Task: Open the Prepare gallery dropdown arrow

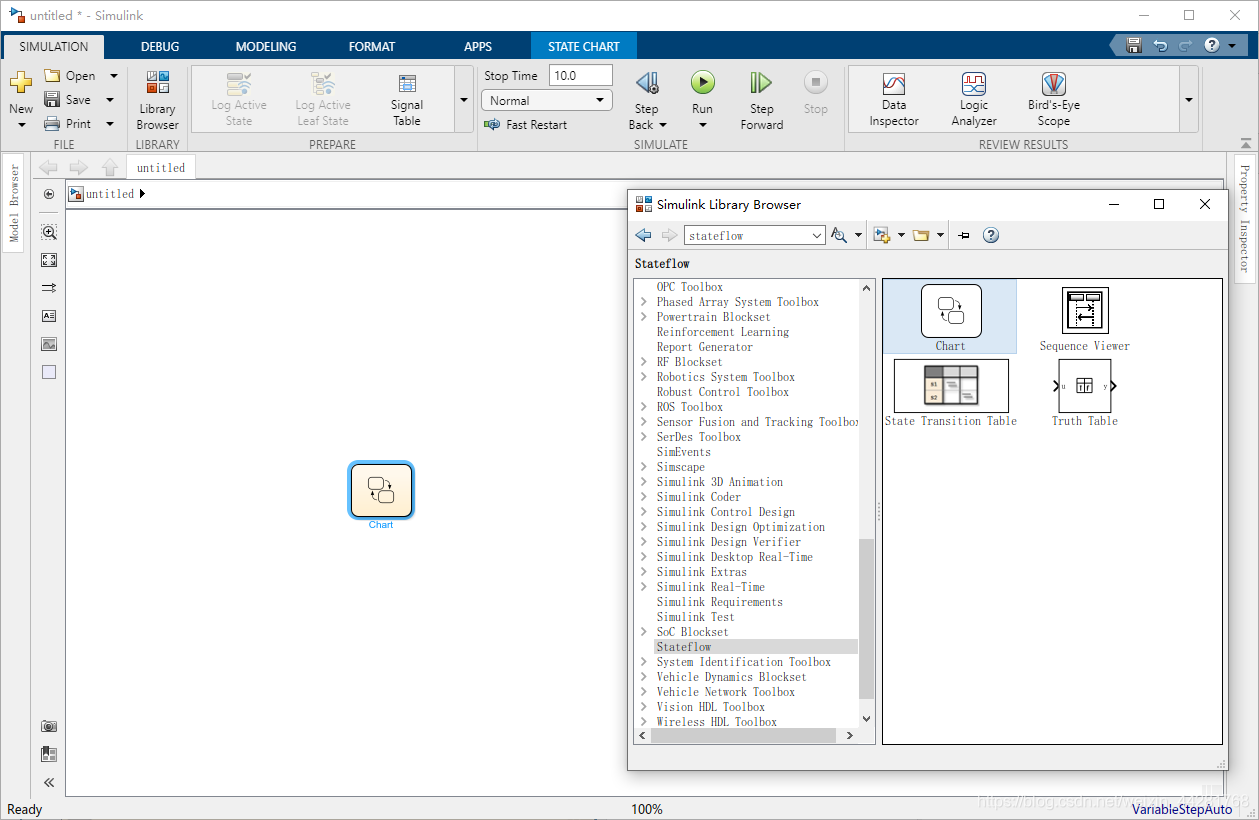Action: pos(463,100)
